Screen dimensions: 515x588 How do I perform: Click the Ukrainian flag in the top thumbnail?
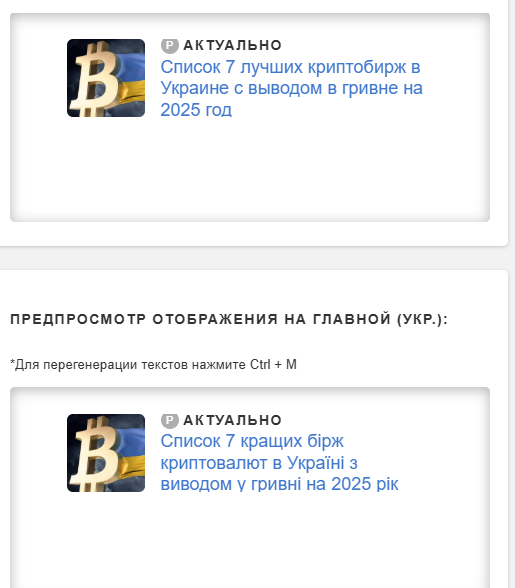point(129,79)
